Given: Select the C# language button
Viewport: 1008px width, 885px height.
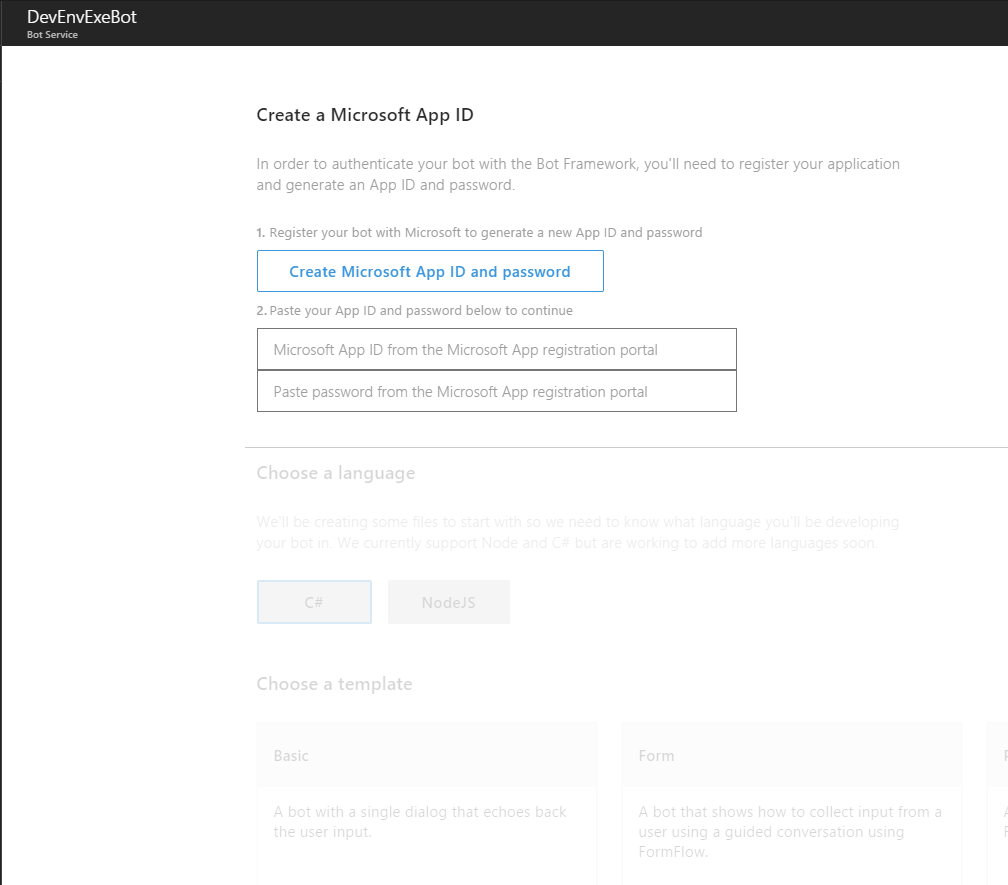Looking at the screenshot, I should pos(314,602).
